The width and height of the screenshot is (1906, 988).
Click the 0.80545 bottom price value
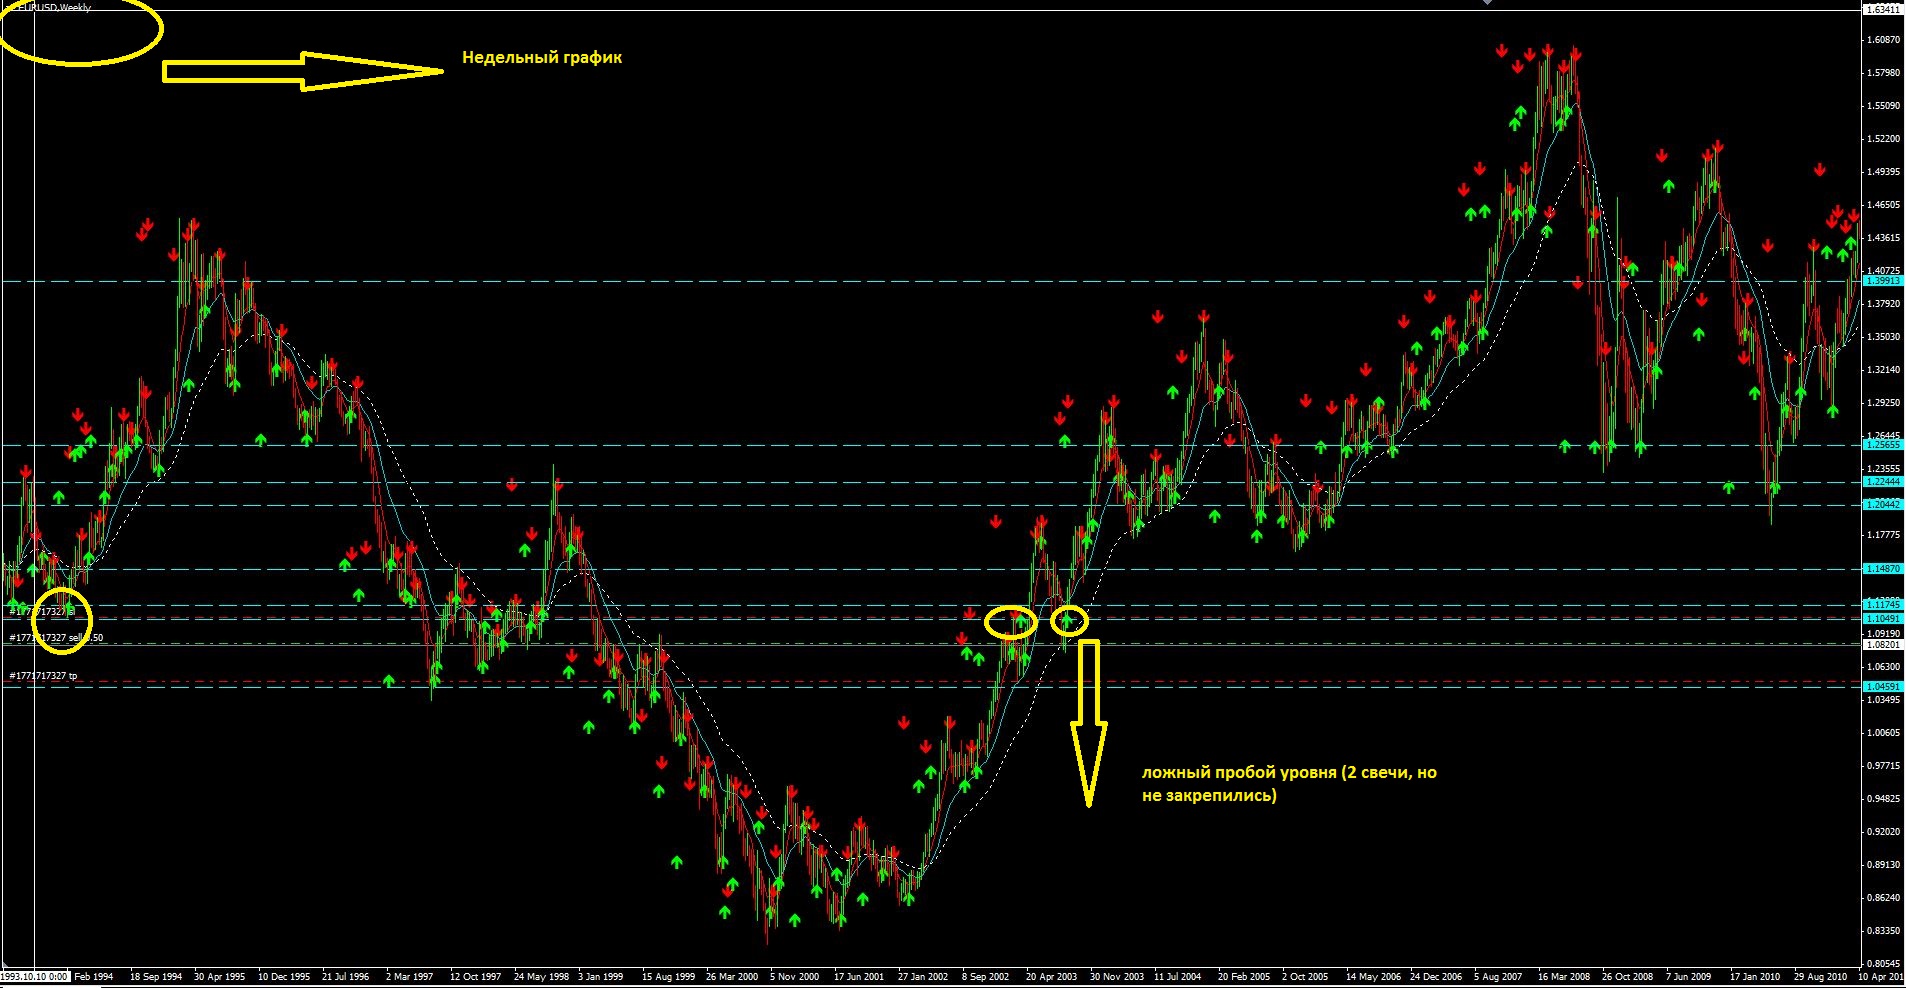[1883, 964]
